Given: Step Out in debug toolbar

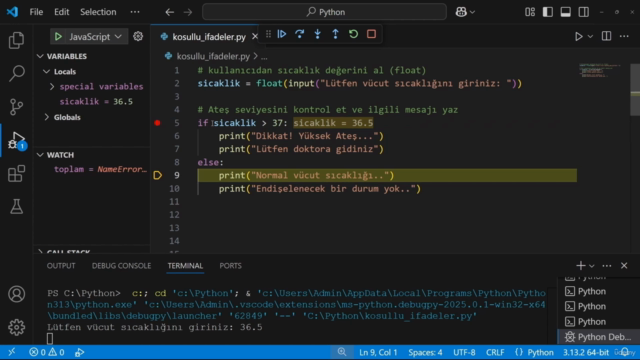Looking at the screenshot, I should 336,34.
